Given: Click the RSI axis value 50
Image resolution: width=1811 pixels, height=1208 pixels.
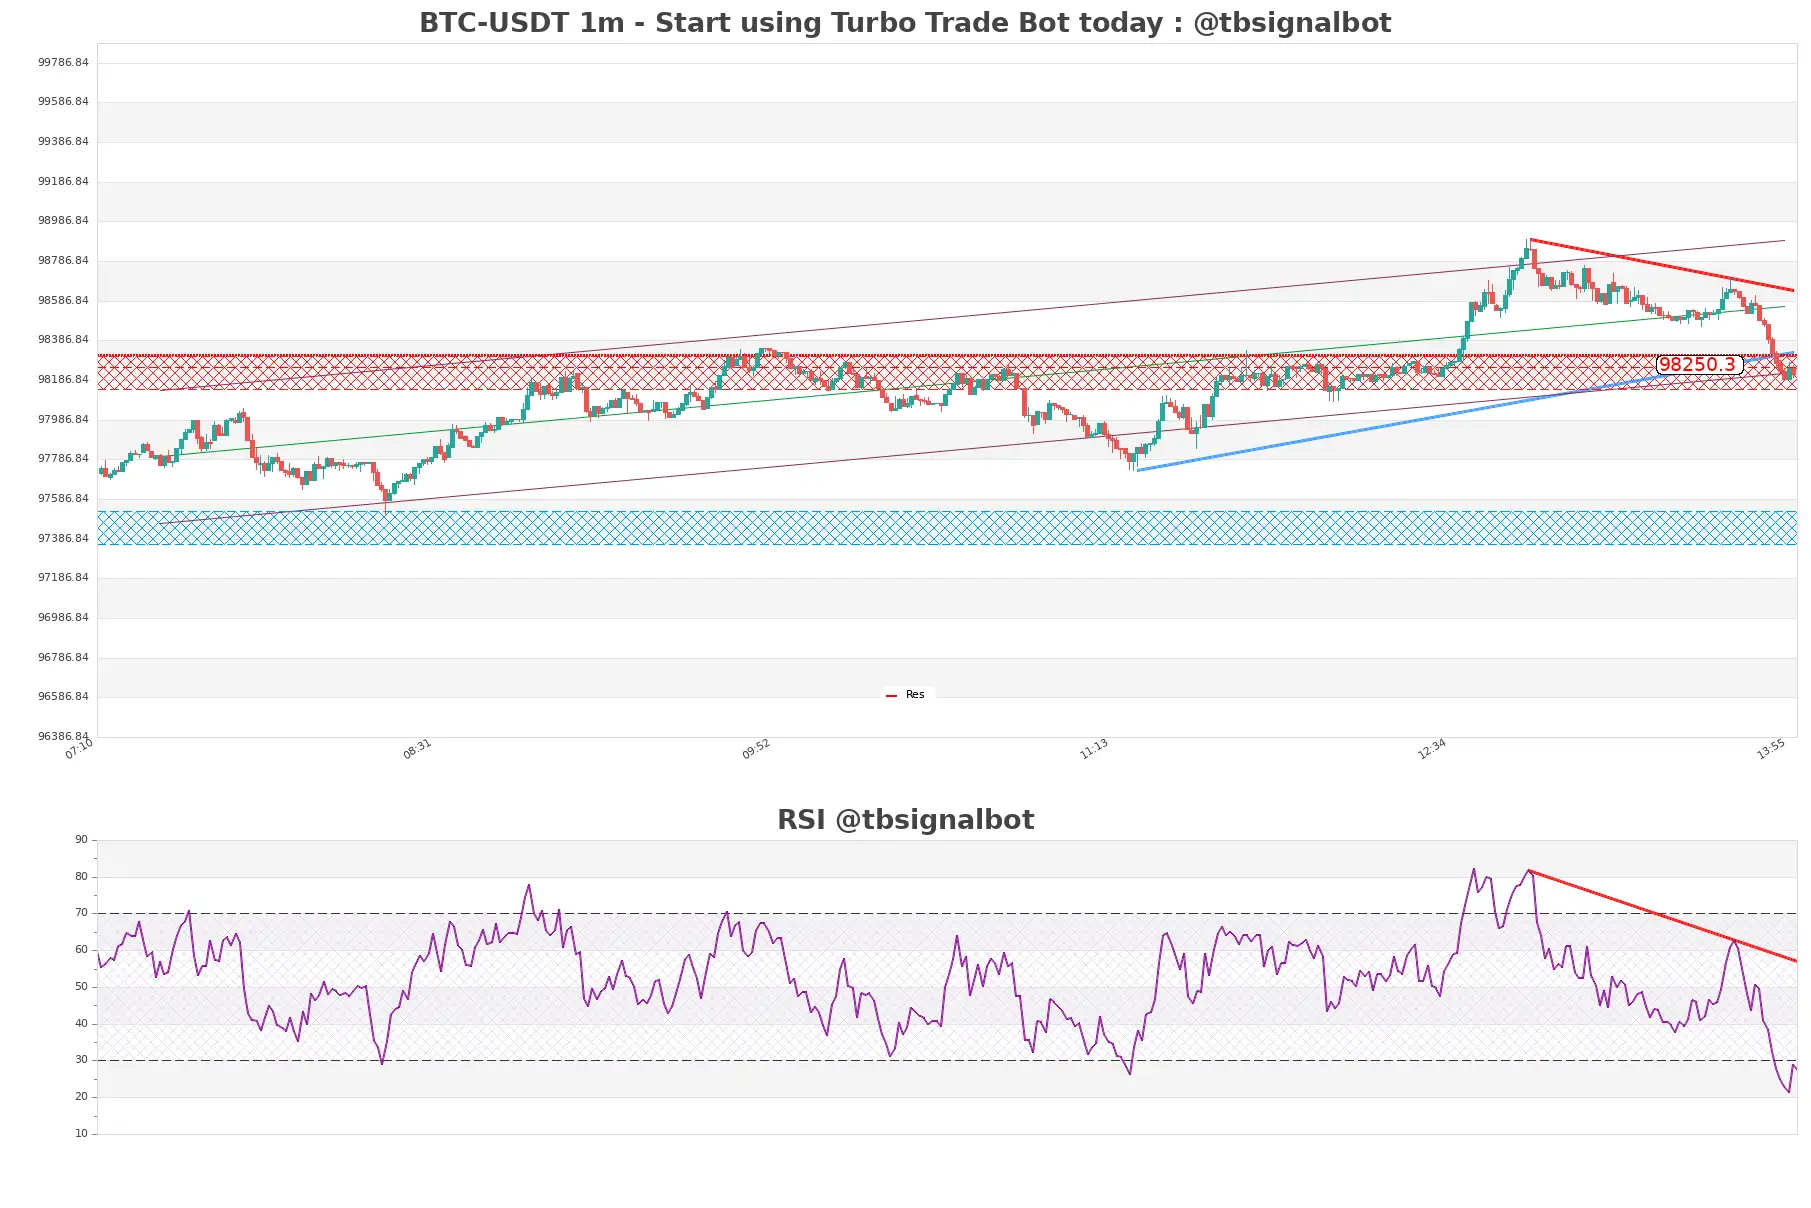Looking at the screenshot, I should pyautogui.click(x=82, y=987).
